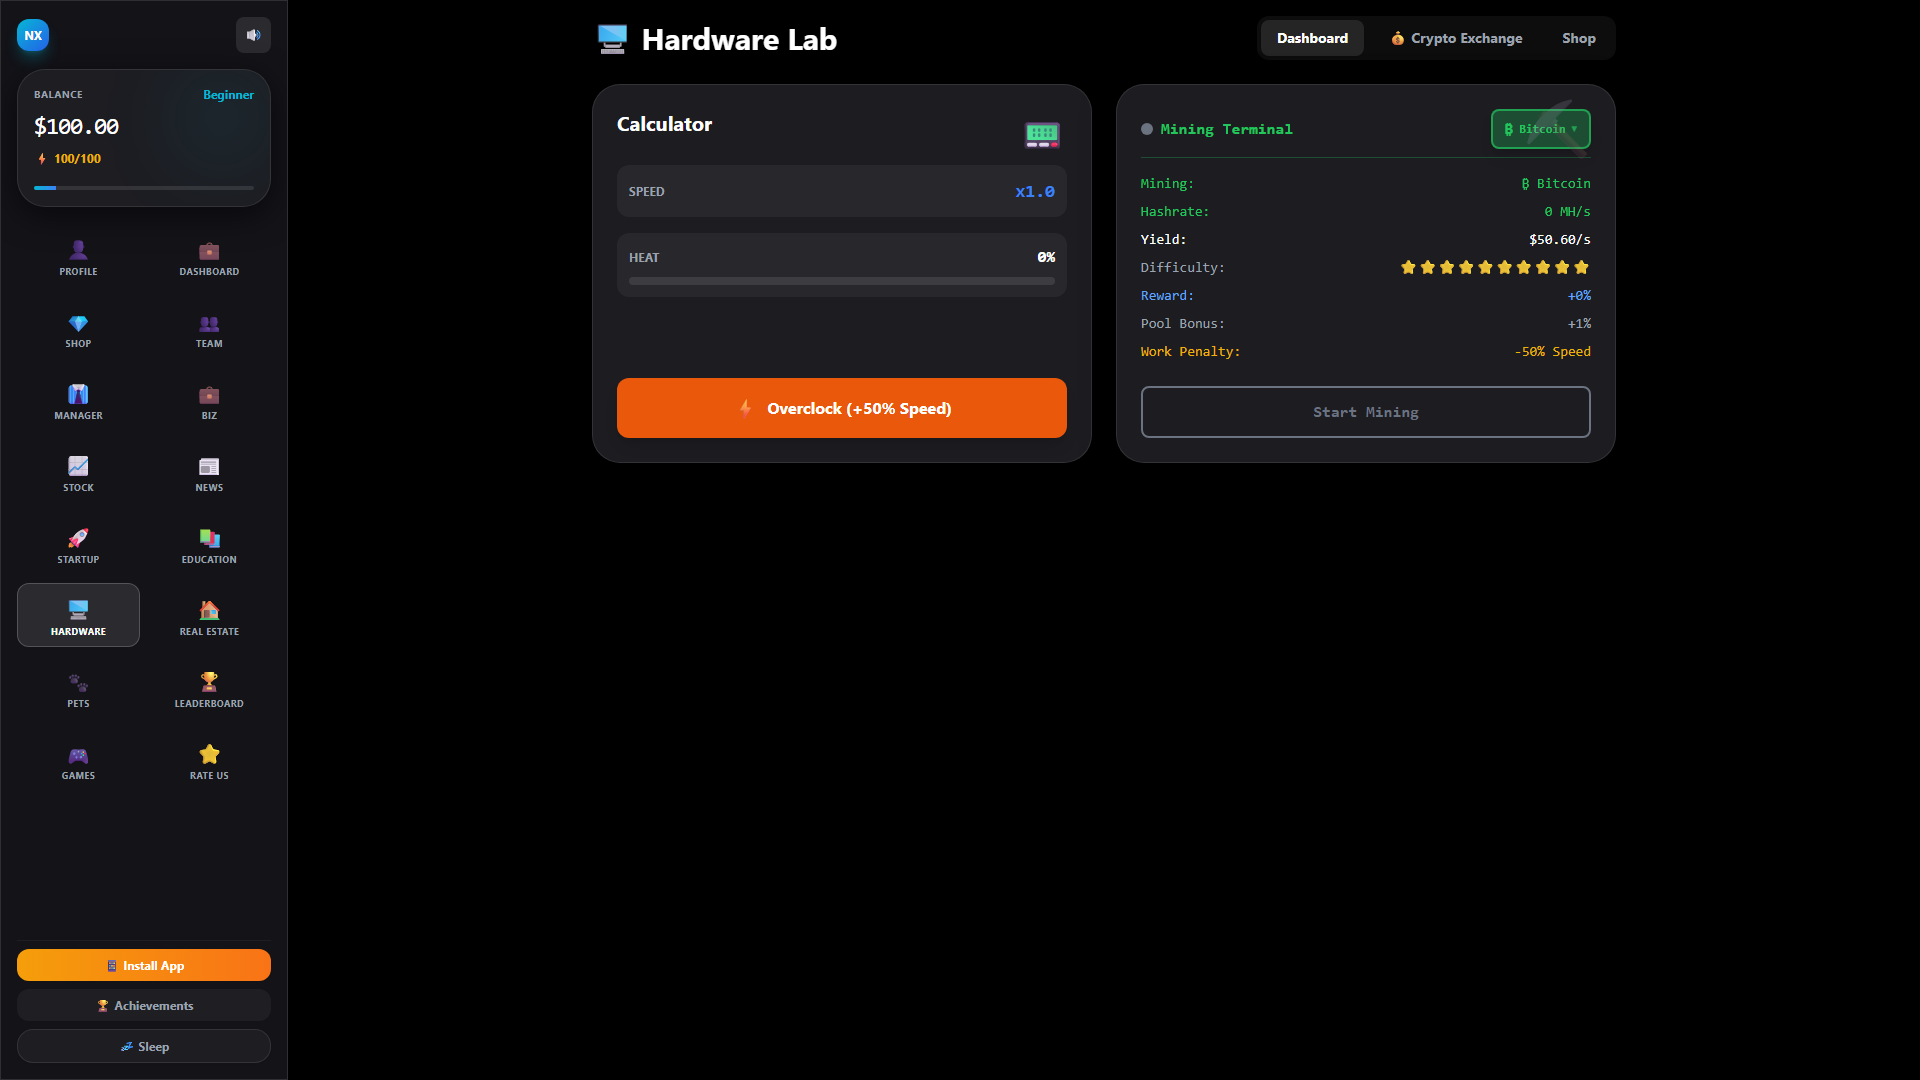Viewport: 1920px width, 1080px height.
Task: Open the Bitcoin currency dropdown
Action: (1540, 129)
